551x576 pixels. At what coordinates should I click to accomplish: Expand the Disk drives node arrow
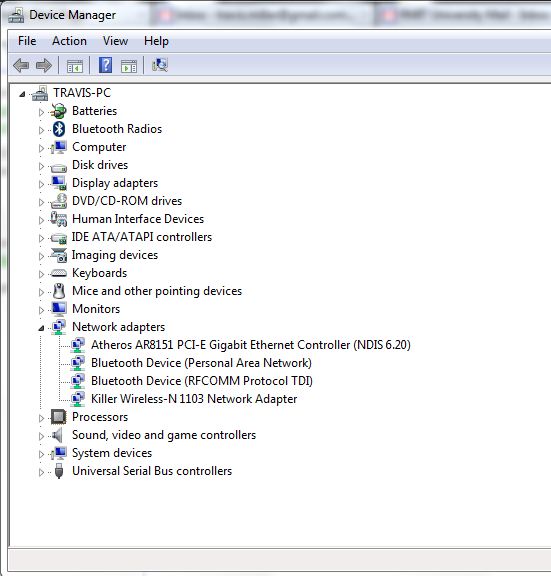tap(41, 166)
